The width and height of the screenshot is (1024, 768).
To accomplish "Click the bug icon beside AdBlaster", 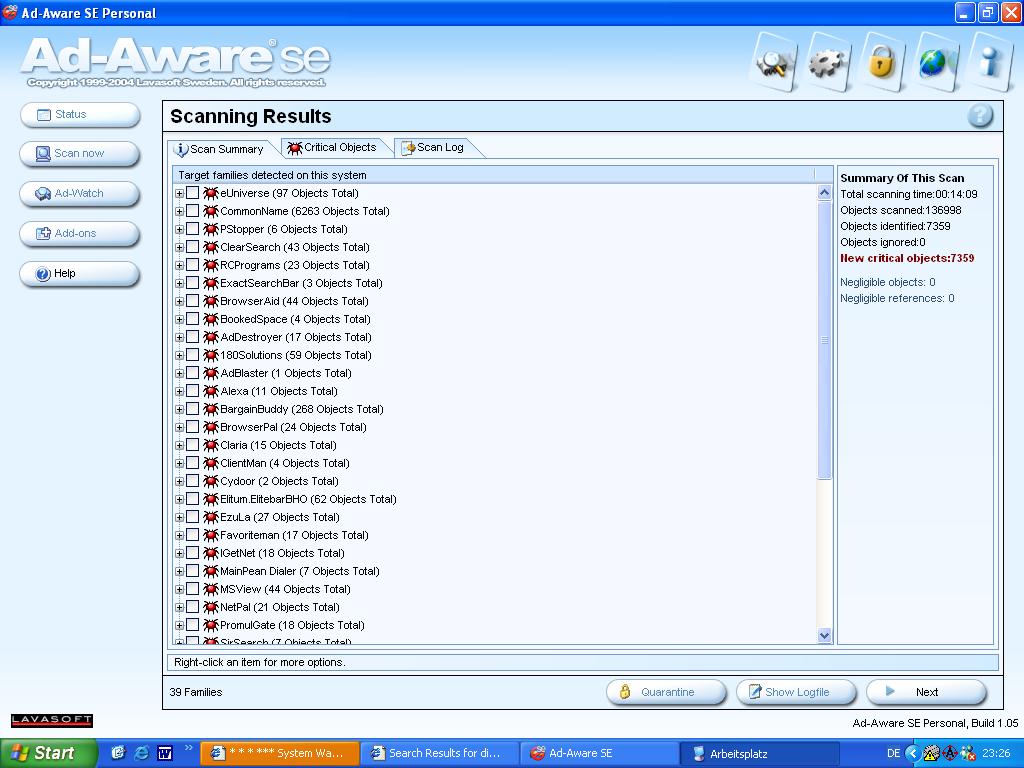I will [210, 373].
